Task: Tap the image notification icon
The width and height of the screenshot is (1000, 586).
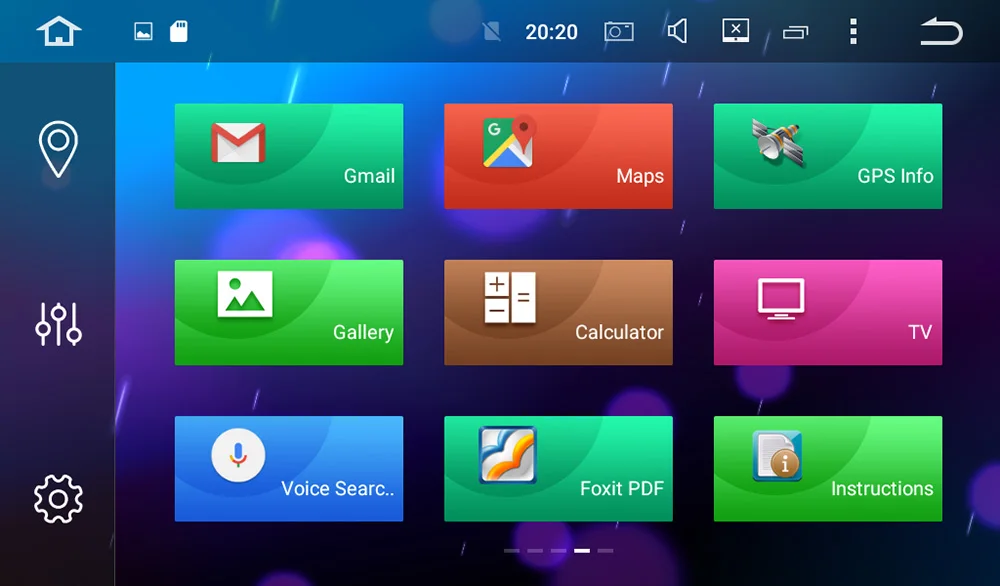Action: (x=143, y=31)
